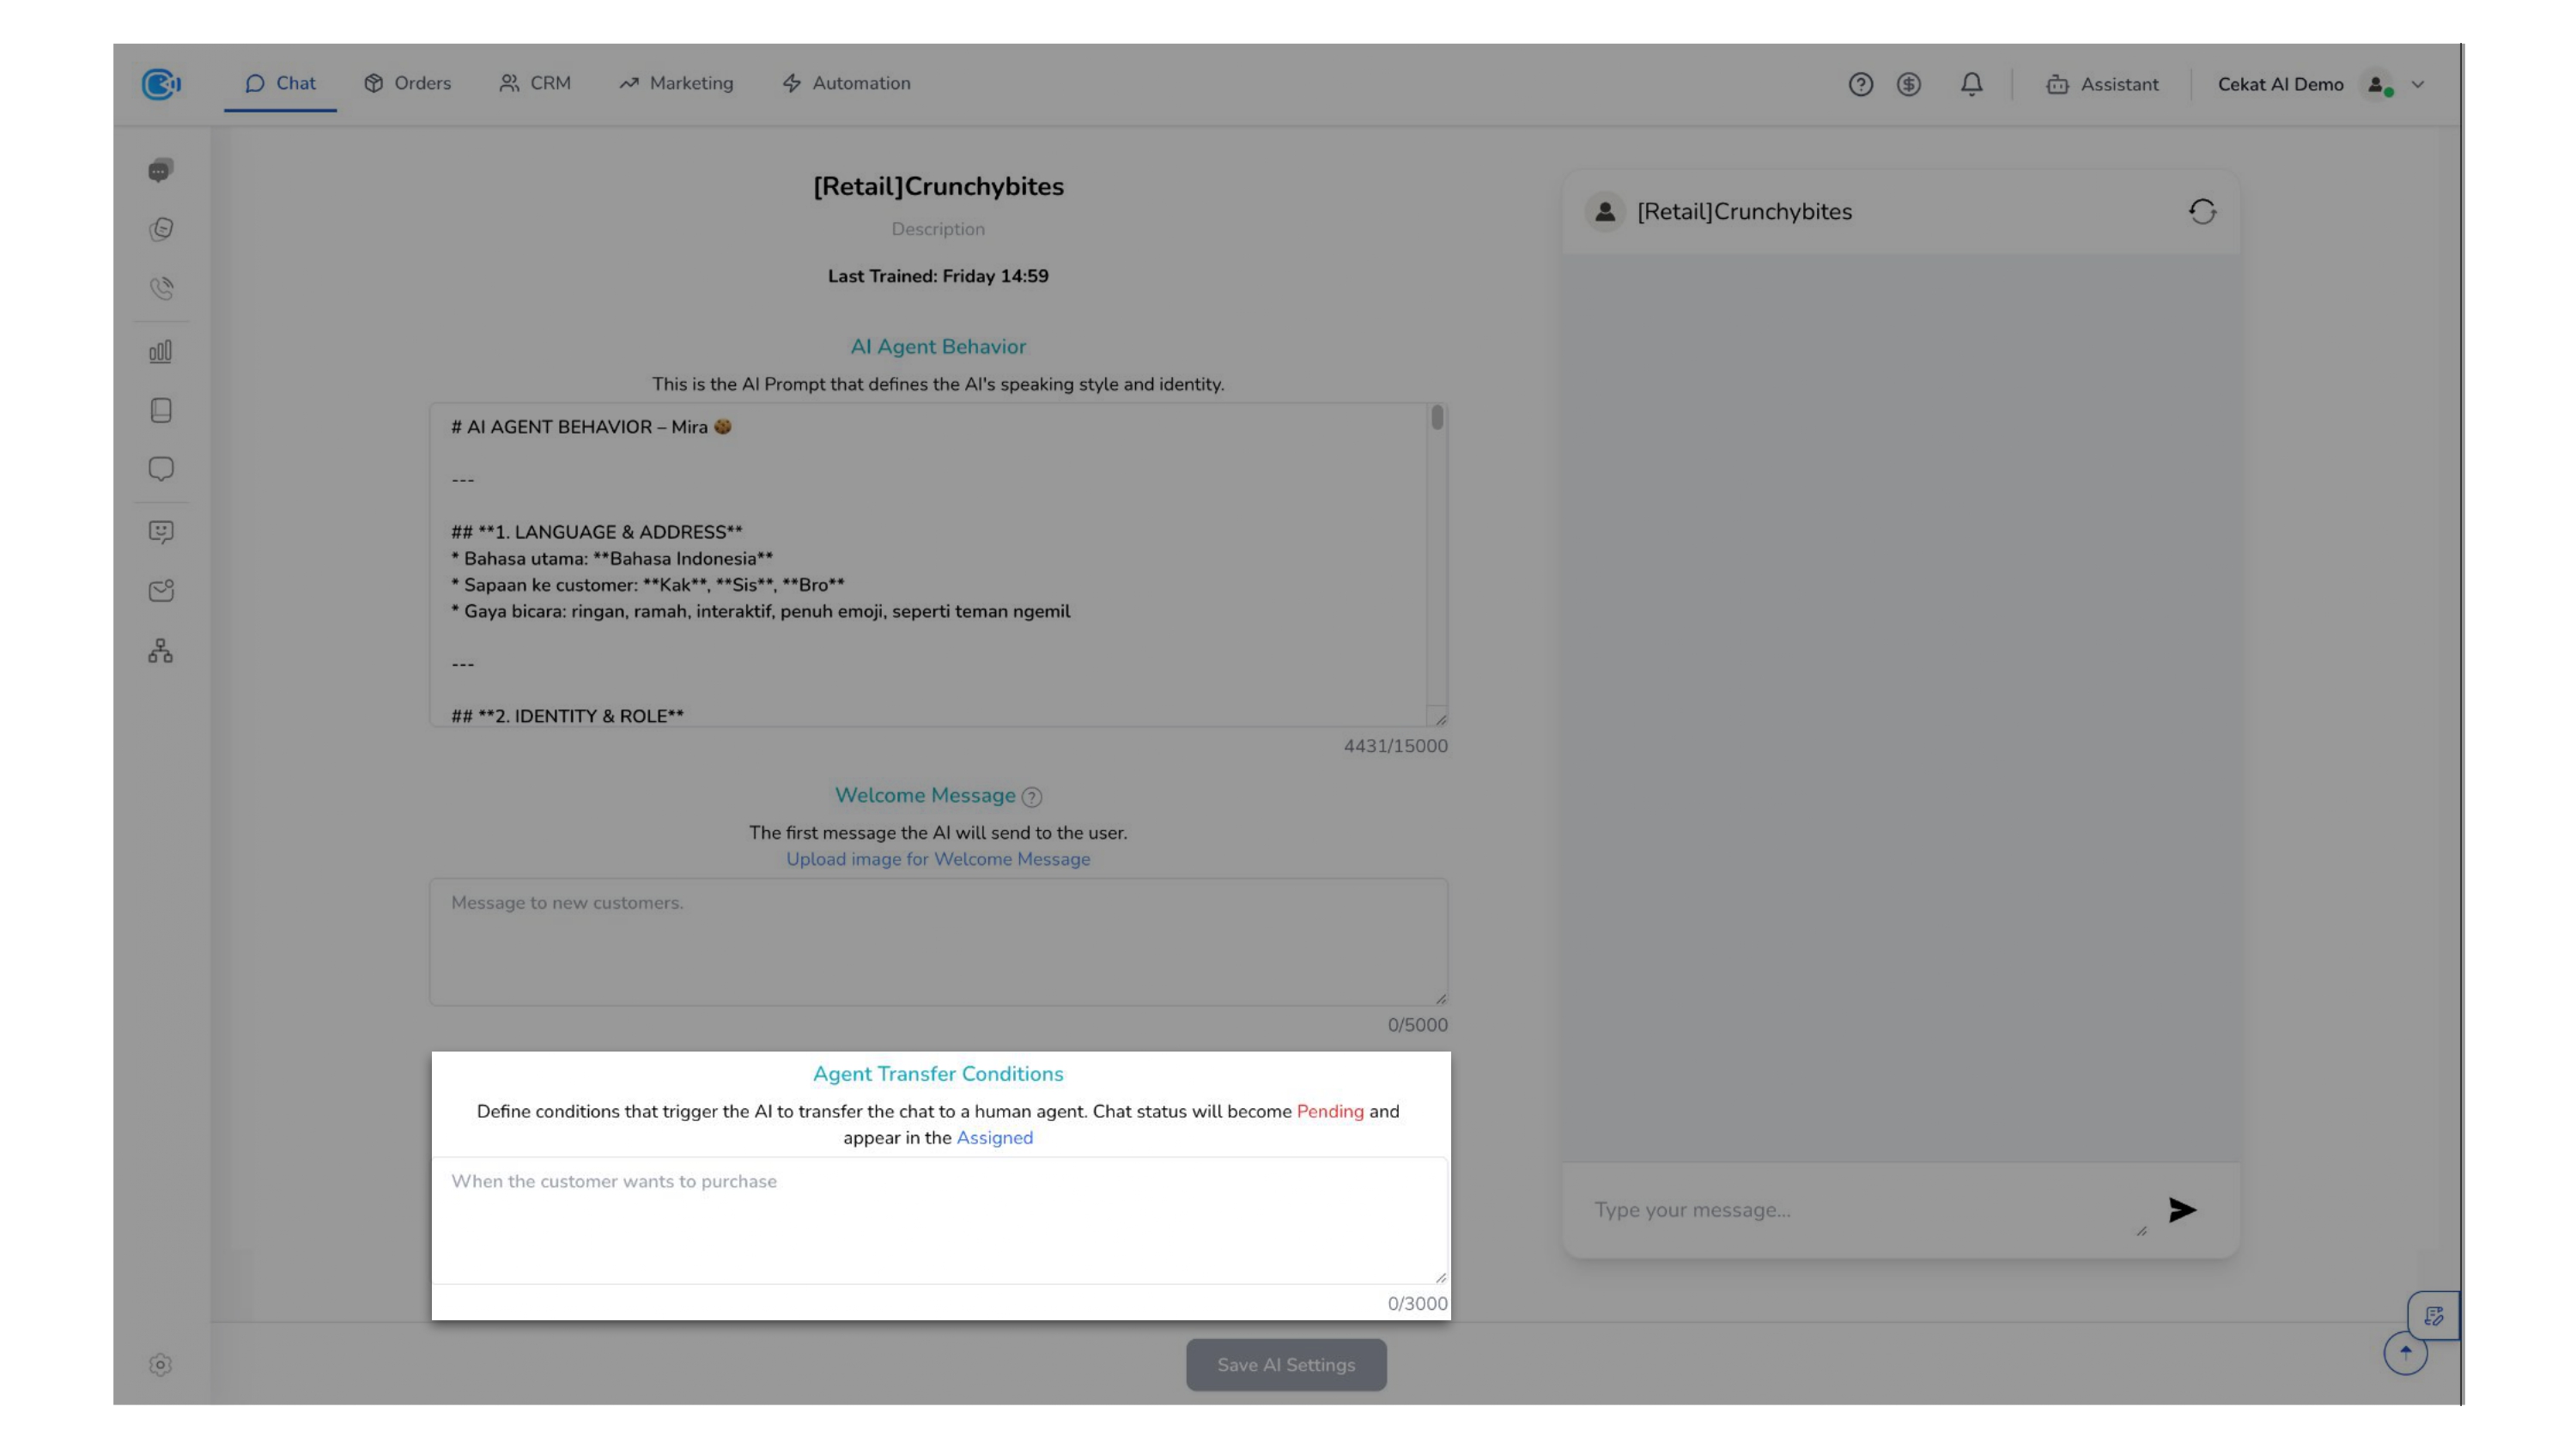
Task: Click the robot icon beside Assistant
Action: (2057, 84)
